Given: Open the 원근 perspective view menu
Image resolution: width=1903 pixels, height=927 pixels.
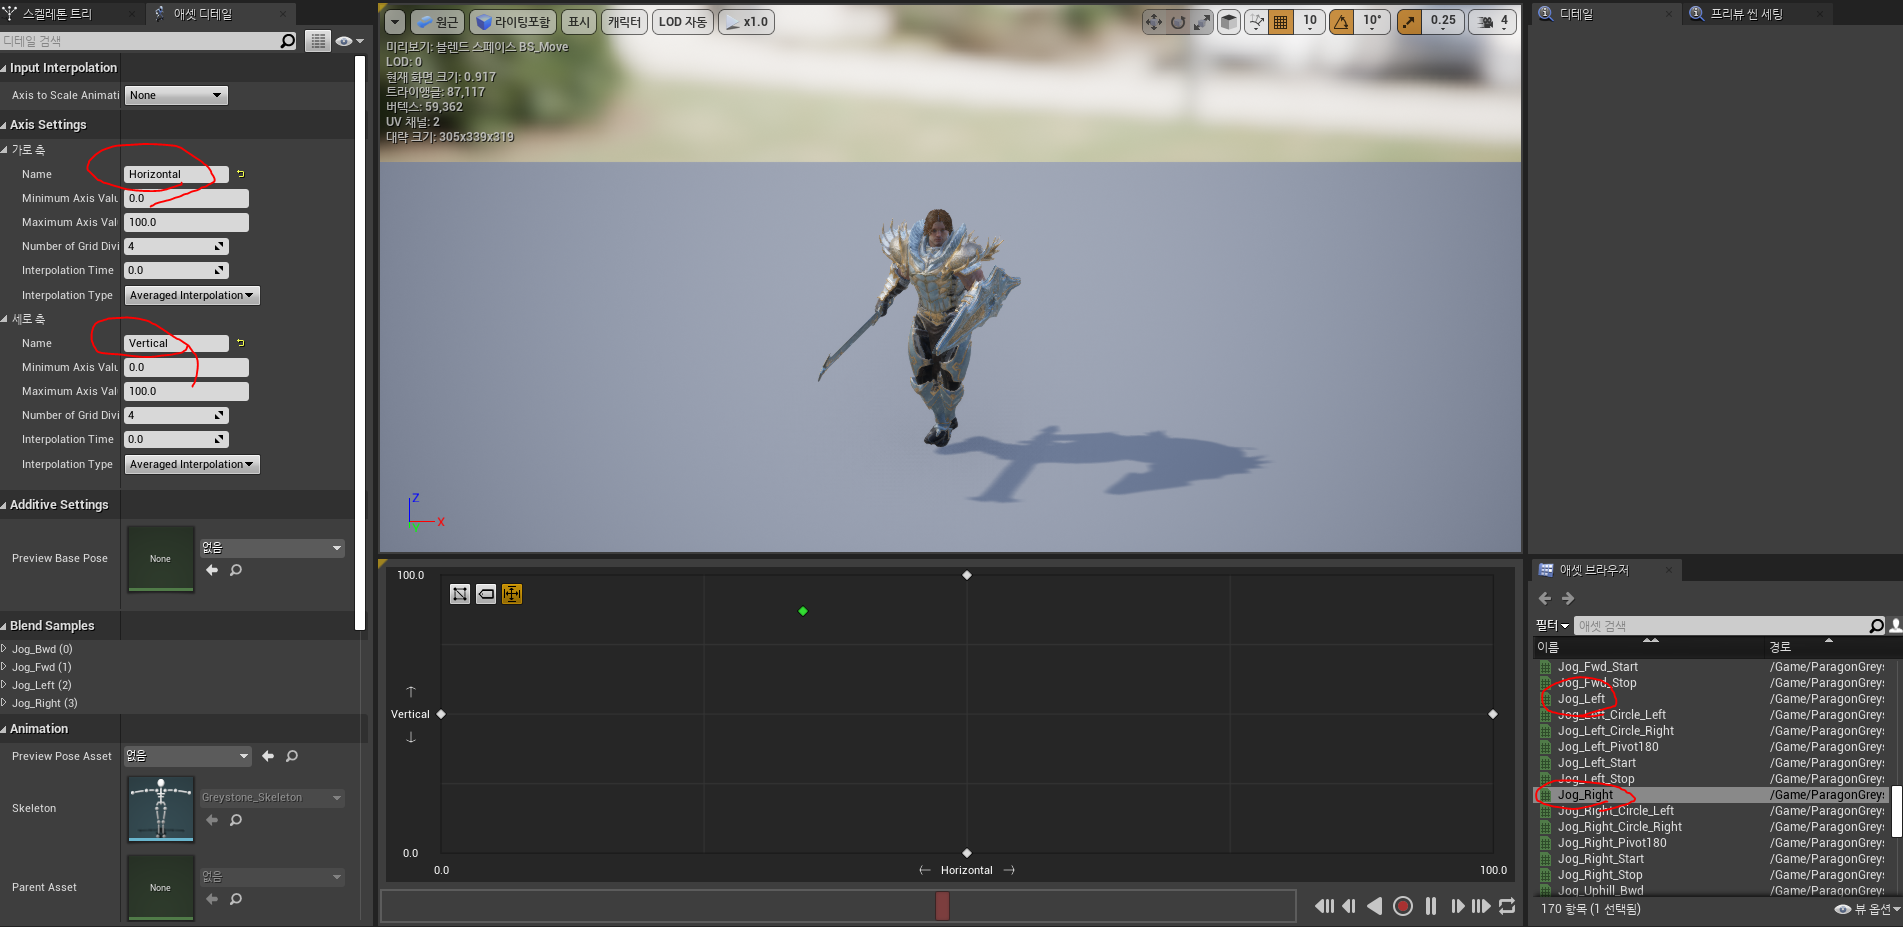Looking at the screenshot, I should click(x=437, y=22).
